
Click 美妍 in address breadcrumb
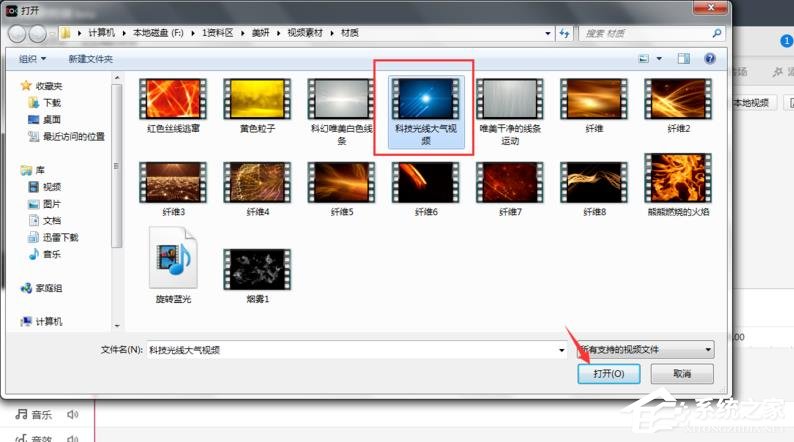pos(261,33)
